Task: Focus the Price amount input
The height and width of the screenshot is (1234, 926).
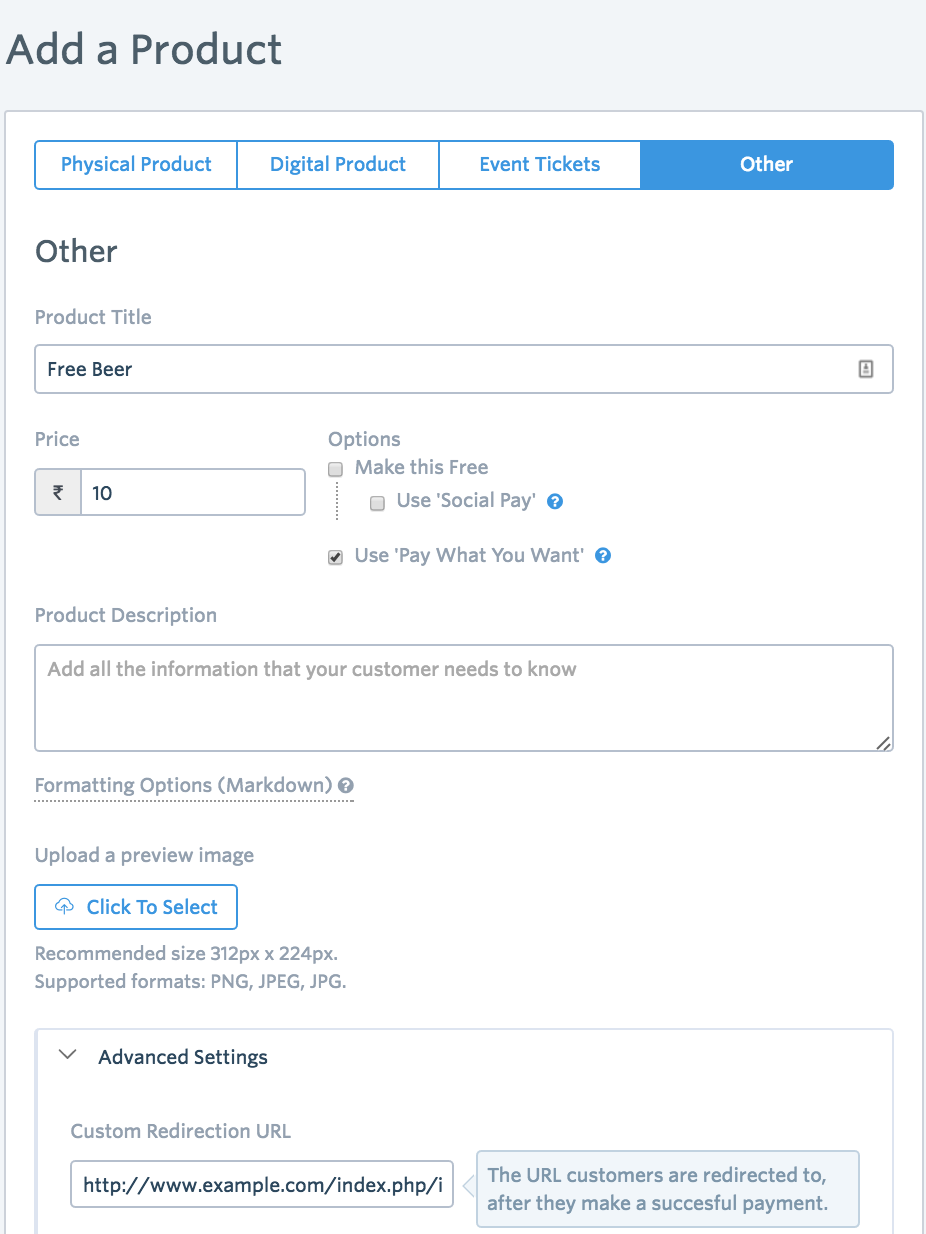Action: [192, 492]
